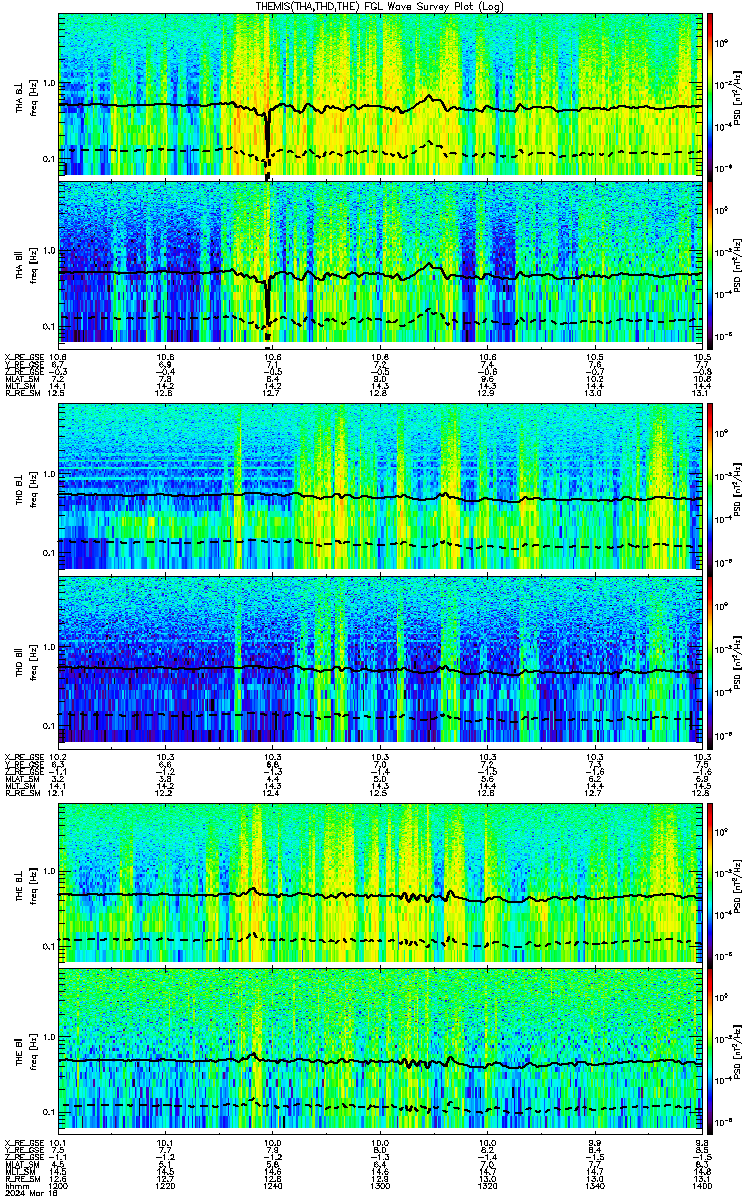Click the "1300" time tick label
Screen dimensions: 750x1200
(379, 1187)
